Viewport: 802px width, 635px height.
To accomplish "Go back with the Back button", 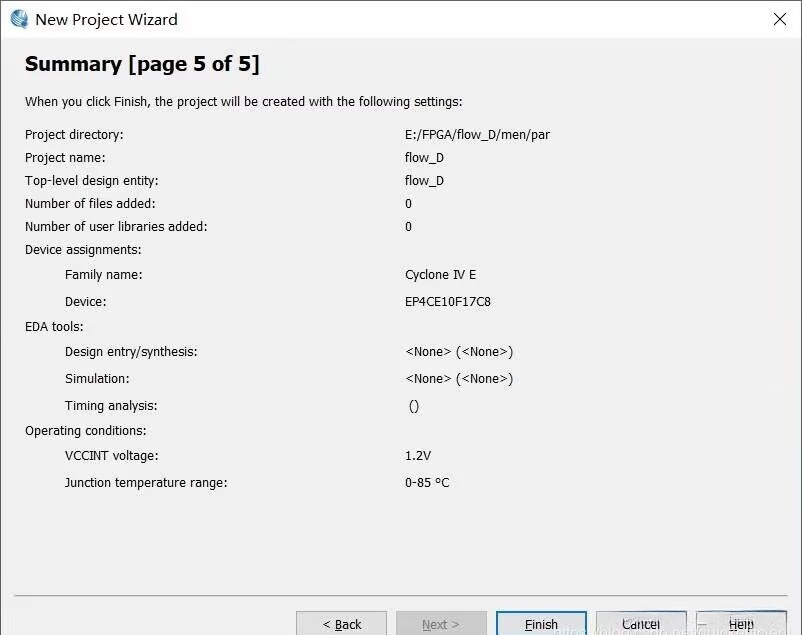I will (x=341, y=623).
